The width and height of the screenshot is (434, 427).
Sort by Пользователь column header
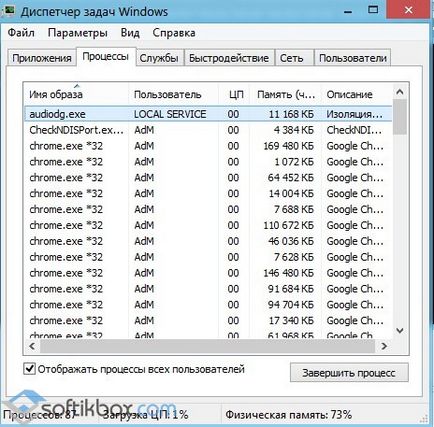(173, 94)
